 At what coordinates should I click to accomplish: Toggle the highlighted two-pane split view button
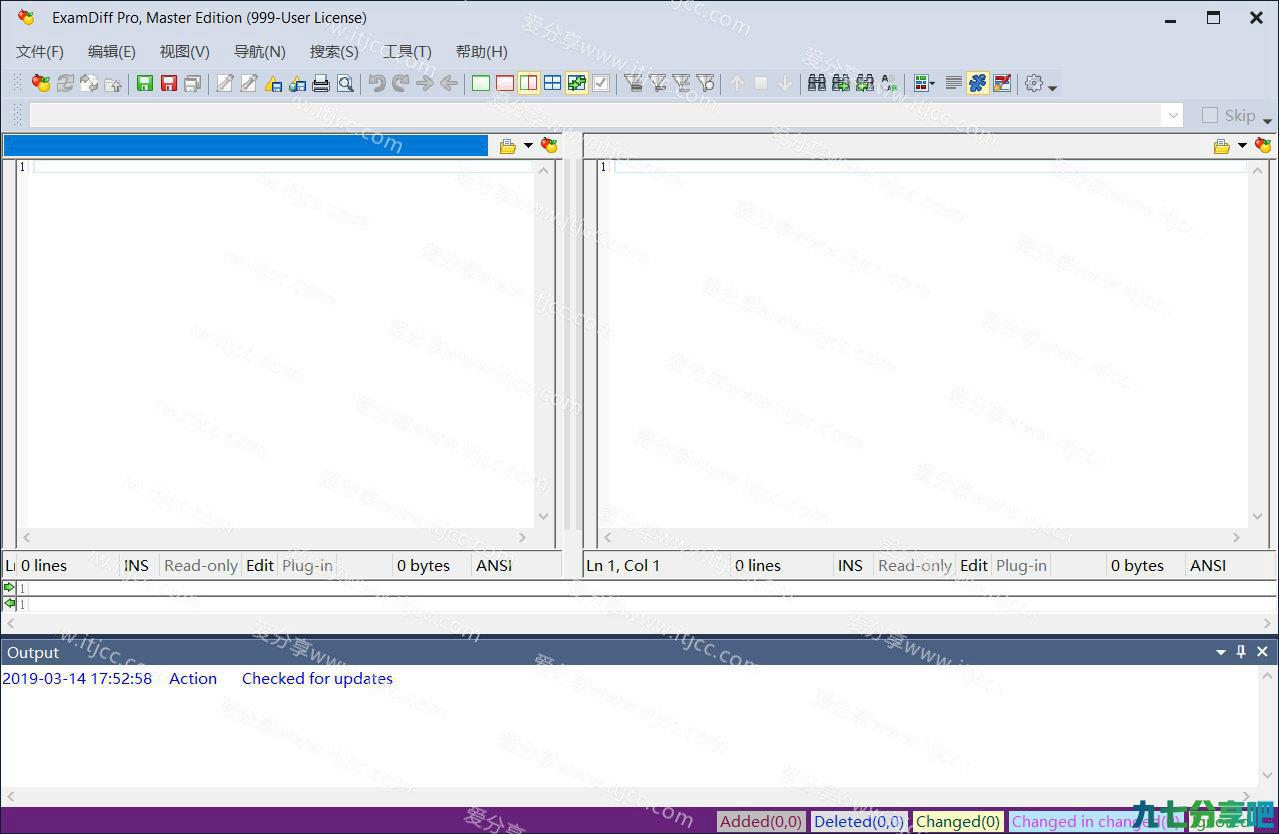click(x=529, y=83)
